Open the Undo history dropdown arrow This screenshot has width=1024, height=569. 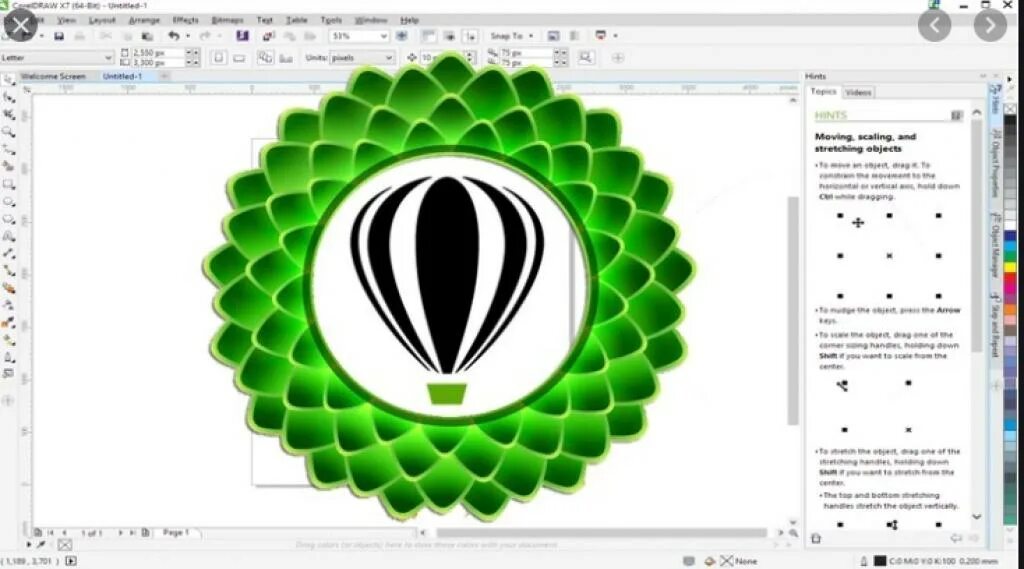pos(188,36)
